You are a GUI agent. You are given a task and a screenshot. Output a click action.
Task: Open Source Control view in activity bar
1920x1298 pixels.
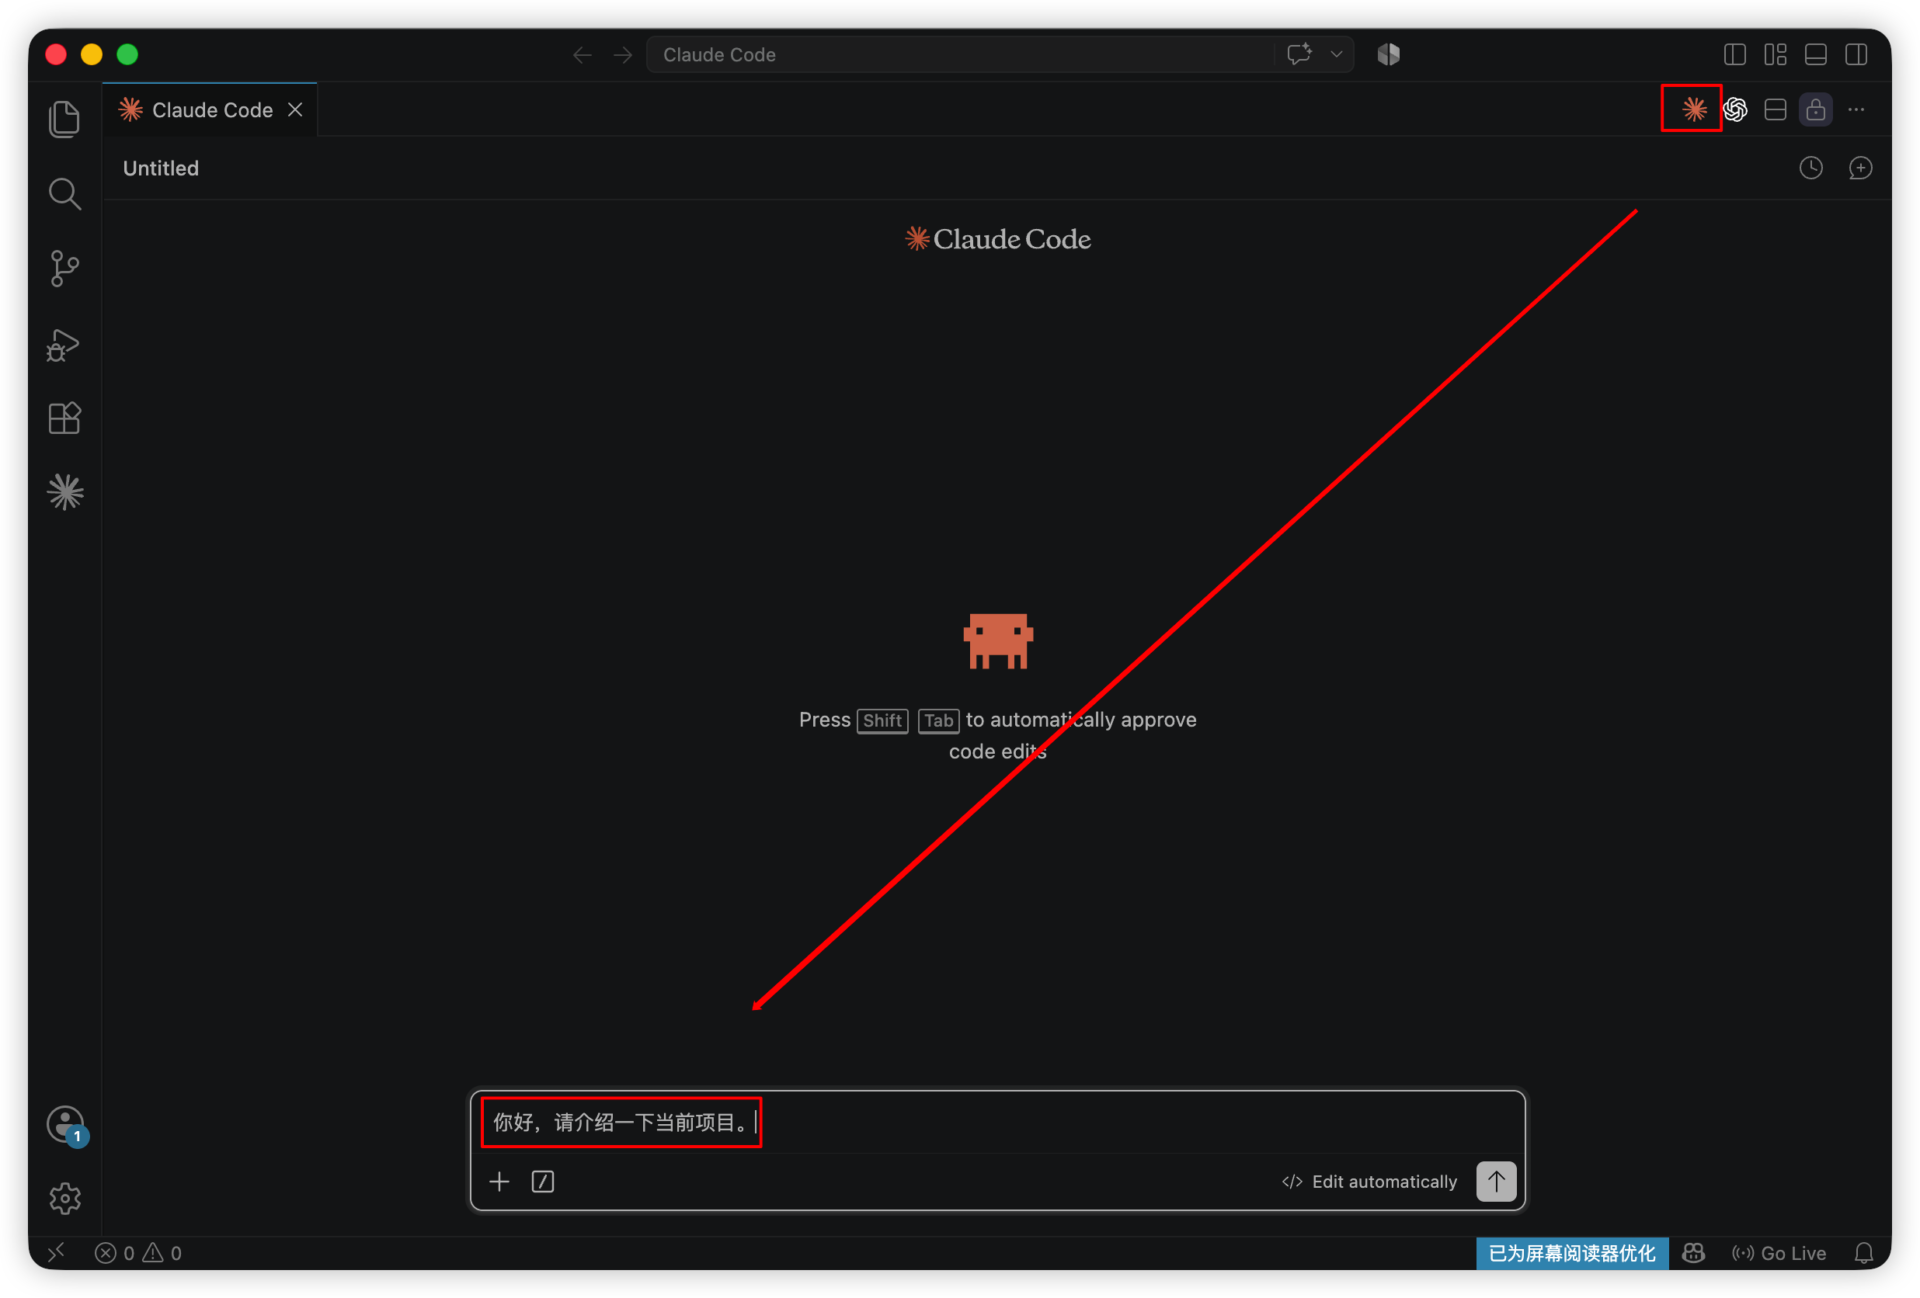pos(65,268)
